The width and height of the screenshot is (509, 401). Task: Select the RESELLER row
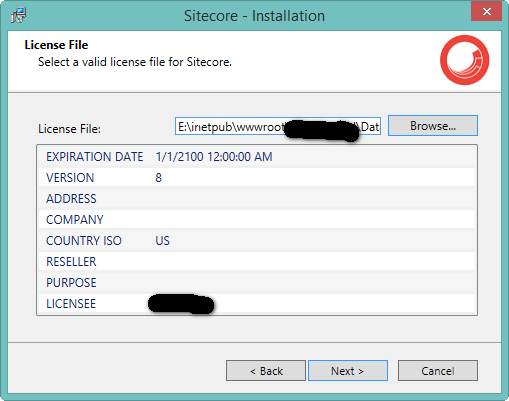[257, 262]
